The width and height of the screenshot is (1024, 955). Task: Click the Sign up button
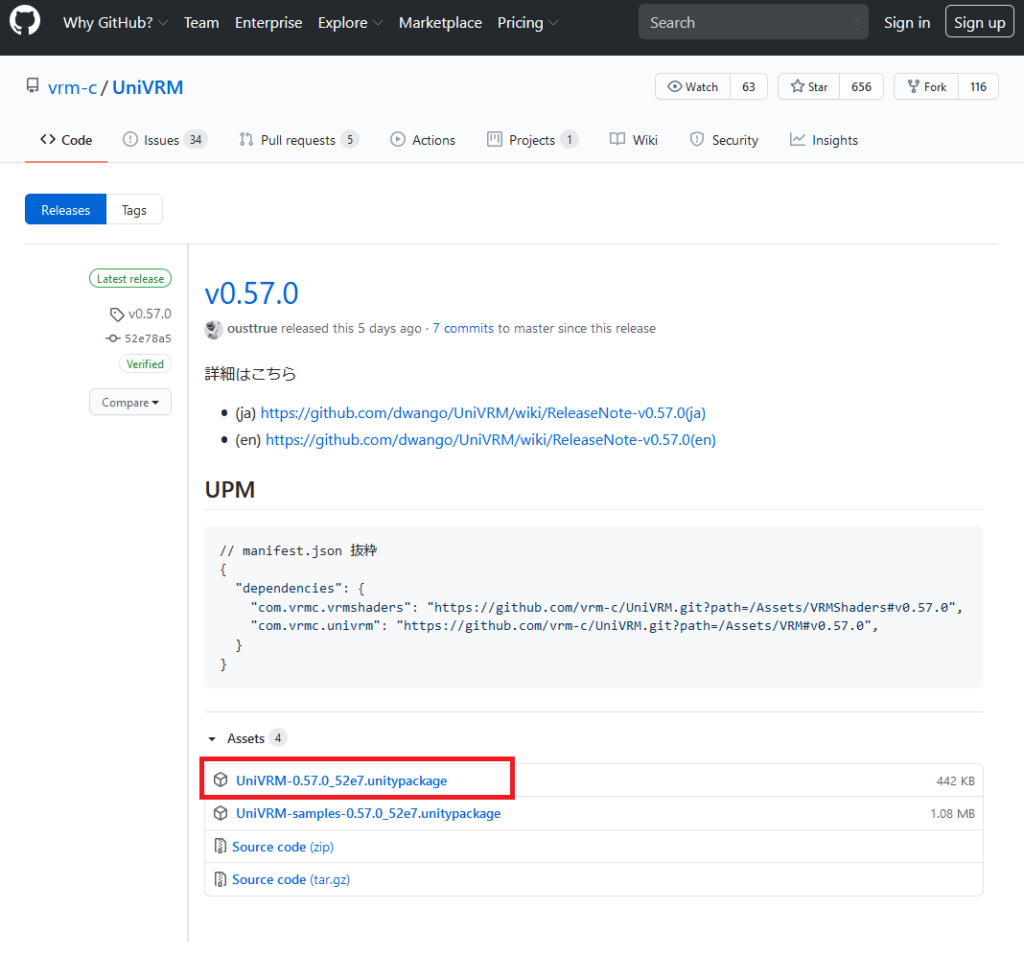tap(979, 23)
